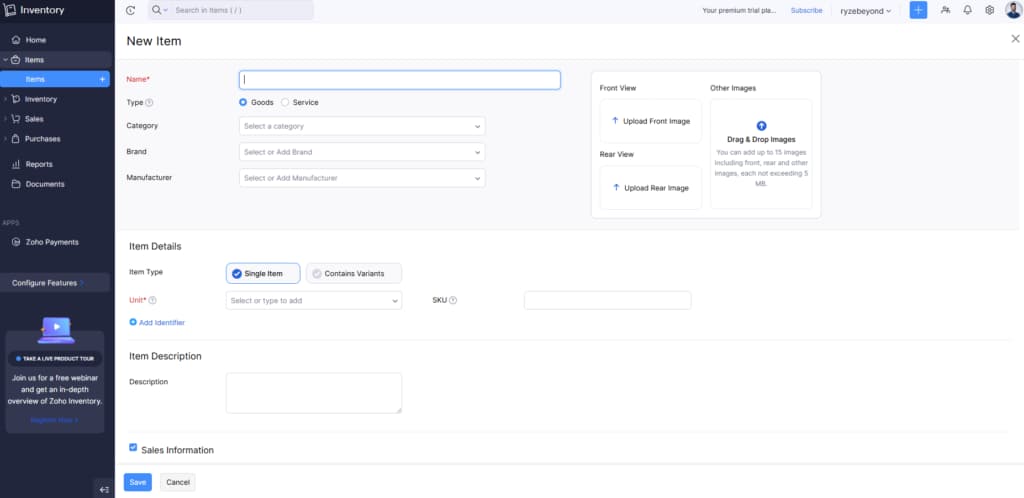Click the blue quick create plus button

(918, 10)
